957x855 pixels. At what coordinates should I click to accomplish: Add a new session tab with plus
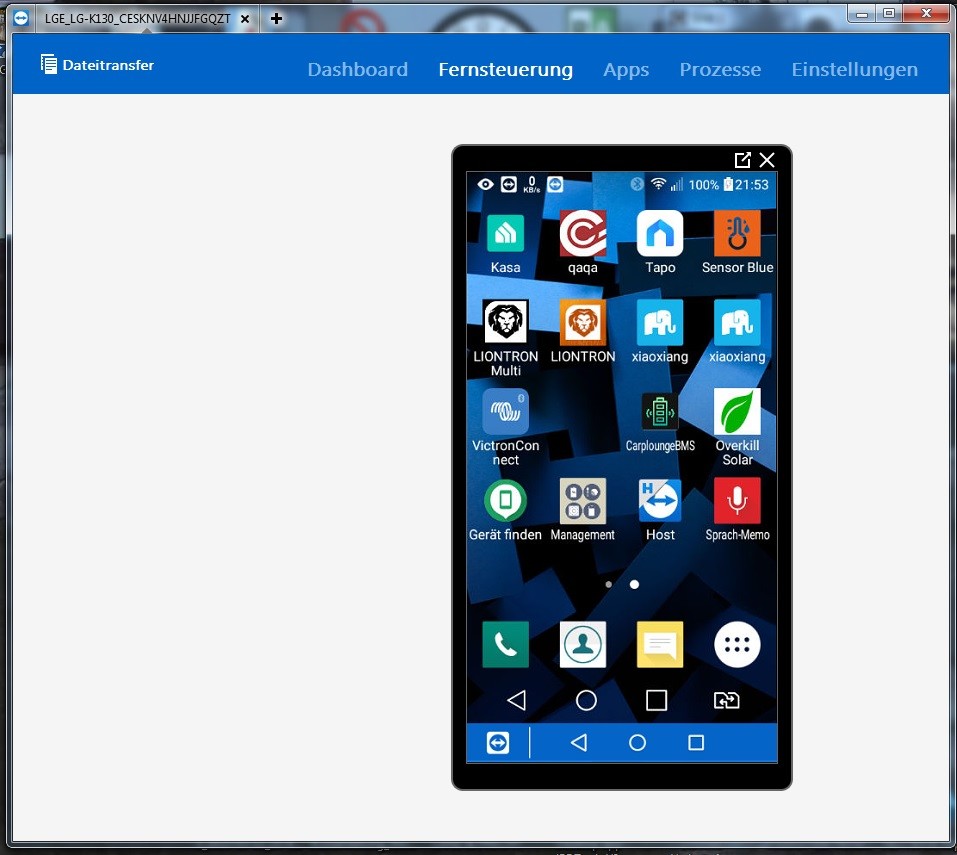click(276, 19)
